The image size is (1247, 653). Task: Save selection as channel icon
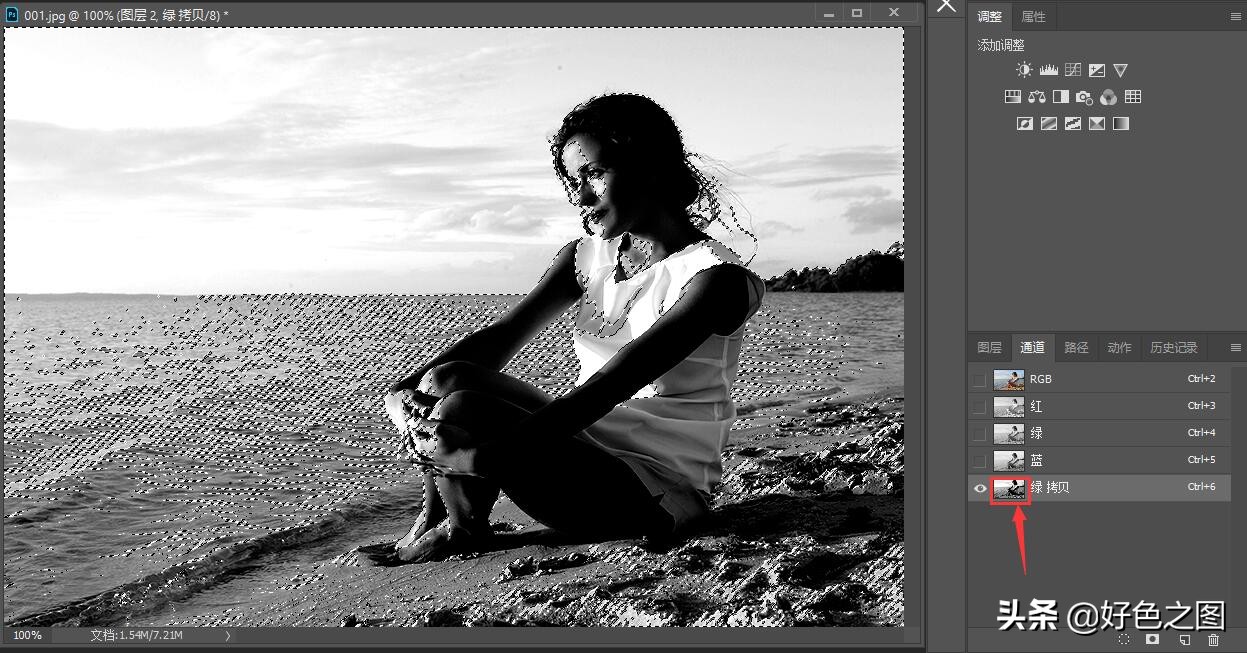pyautogui.click(x=1152, y=639)
